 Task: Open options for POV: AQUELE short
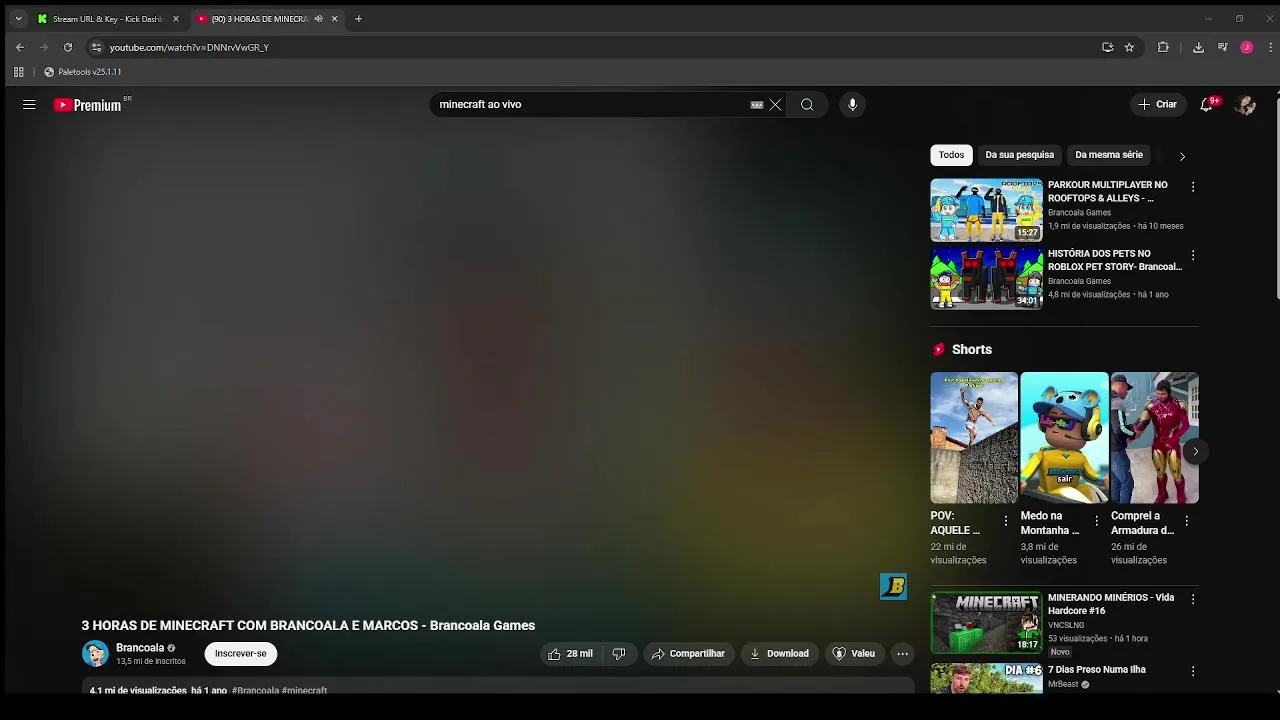tap(1006, 521)
